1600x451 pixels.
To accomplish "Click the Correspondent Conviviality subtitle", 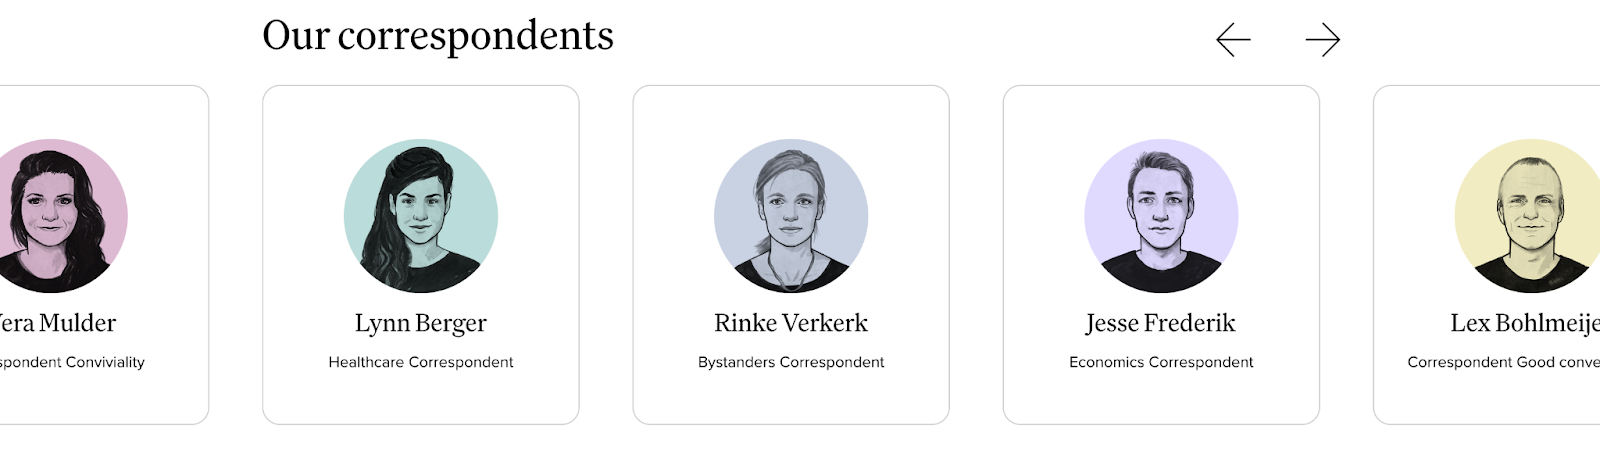I will pyautogui.click(x=72, y=362).
